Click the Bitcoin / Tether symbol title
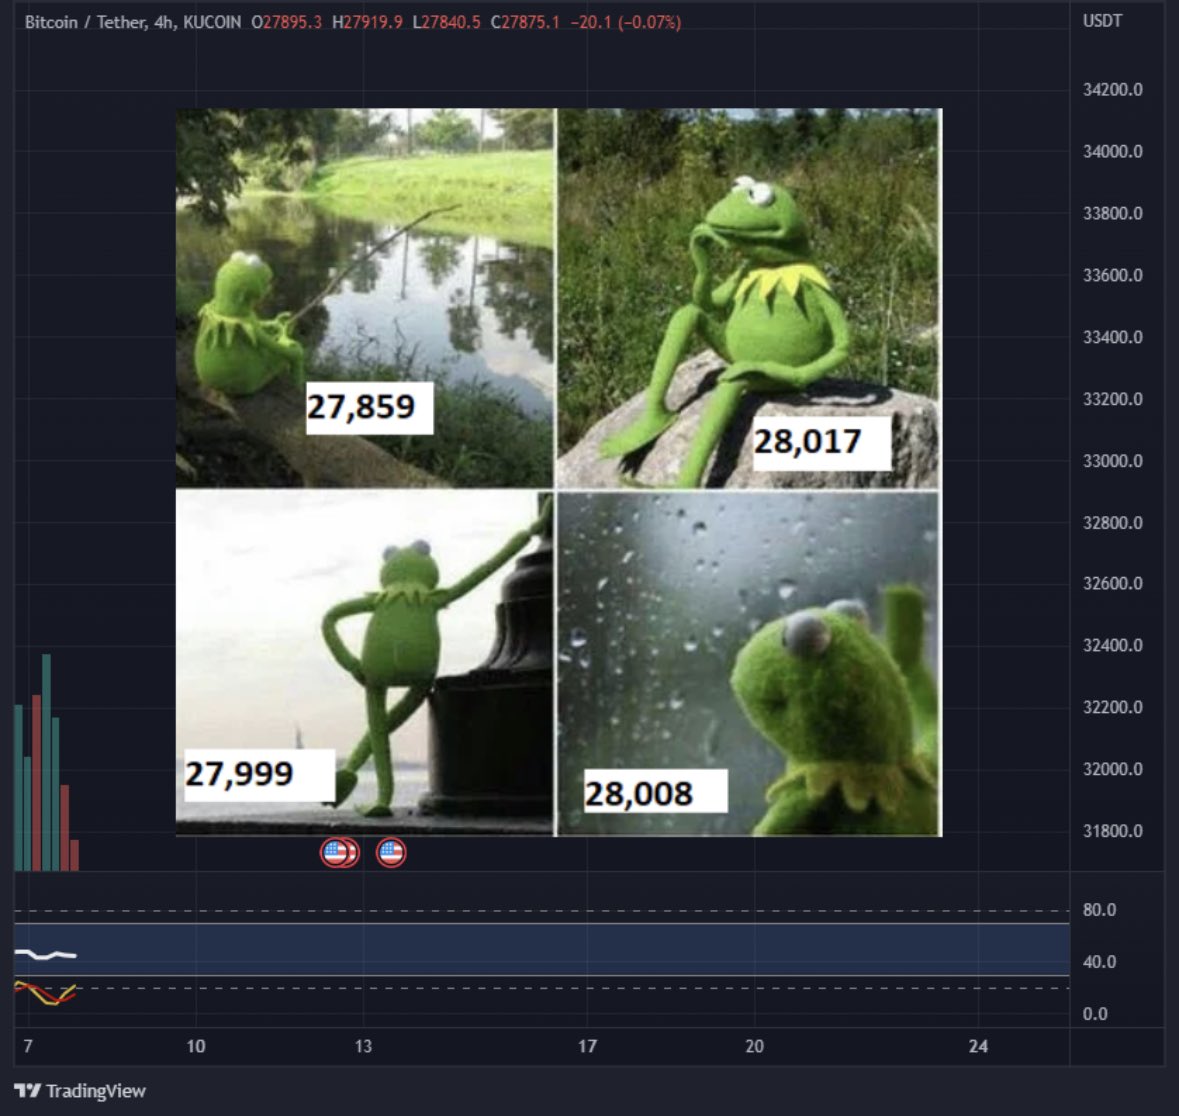This screenshot has width=1179, height=1116. (85, 23)
